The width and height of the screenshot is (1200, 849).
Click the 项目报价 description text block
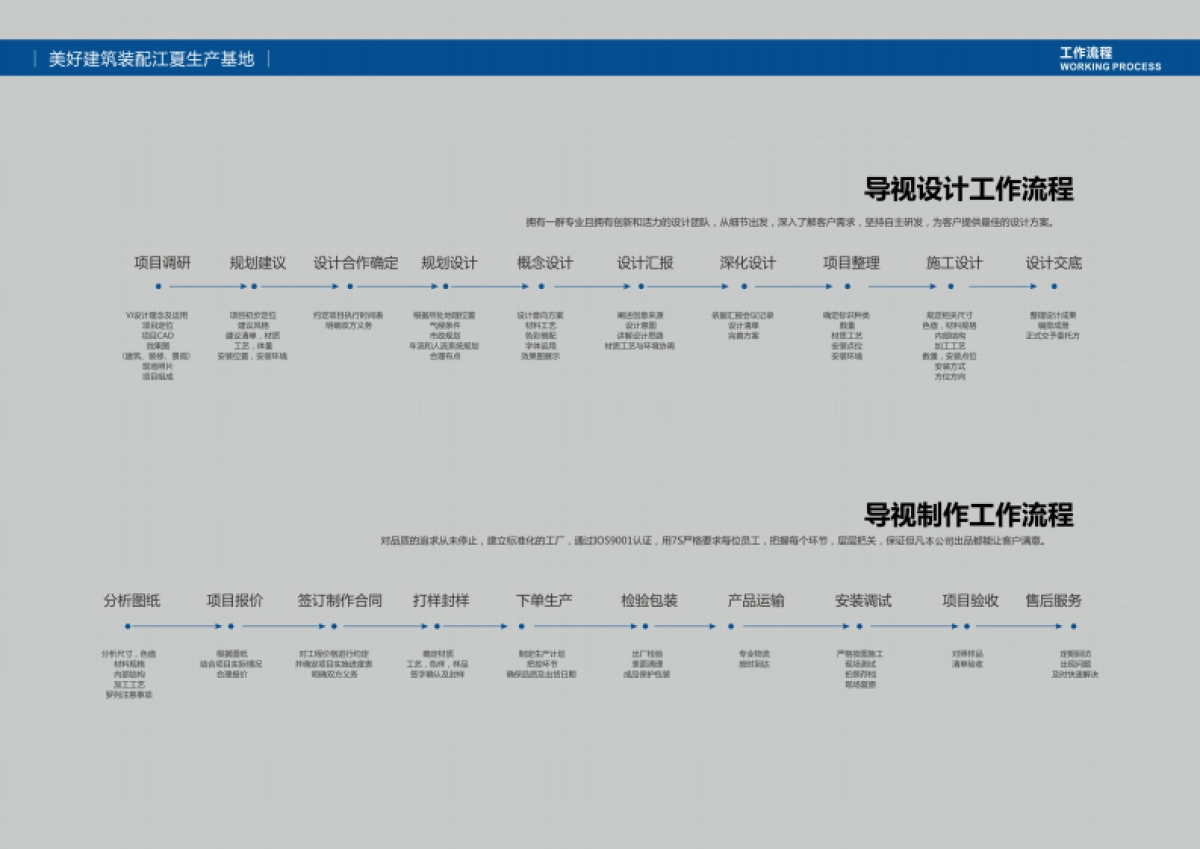(x=230, y=665)
